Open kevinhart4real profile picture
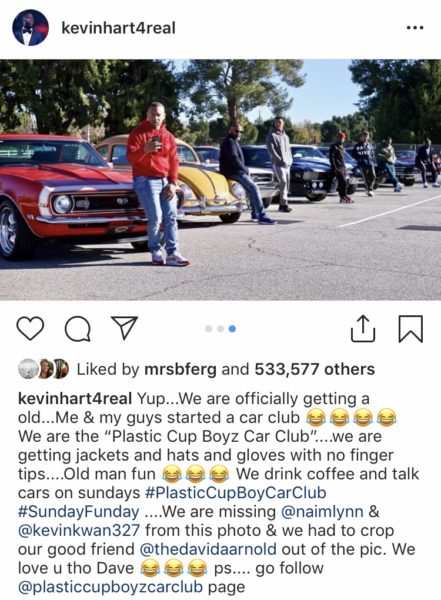 pyautogui.click(x=30, y=28)
